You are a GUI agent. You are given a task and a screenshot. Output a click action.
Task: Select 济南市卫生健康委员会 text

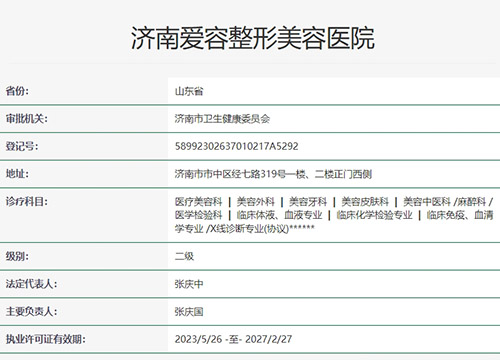click(222, 119)
